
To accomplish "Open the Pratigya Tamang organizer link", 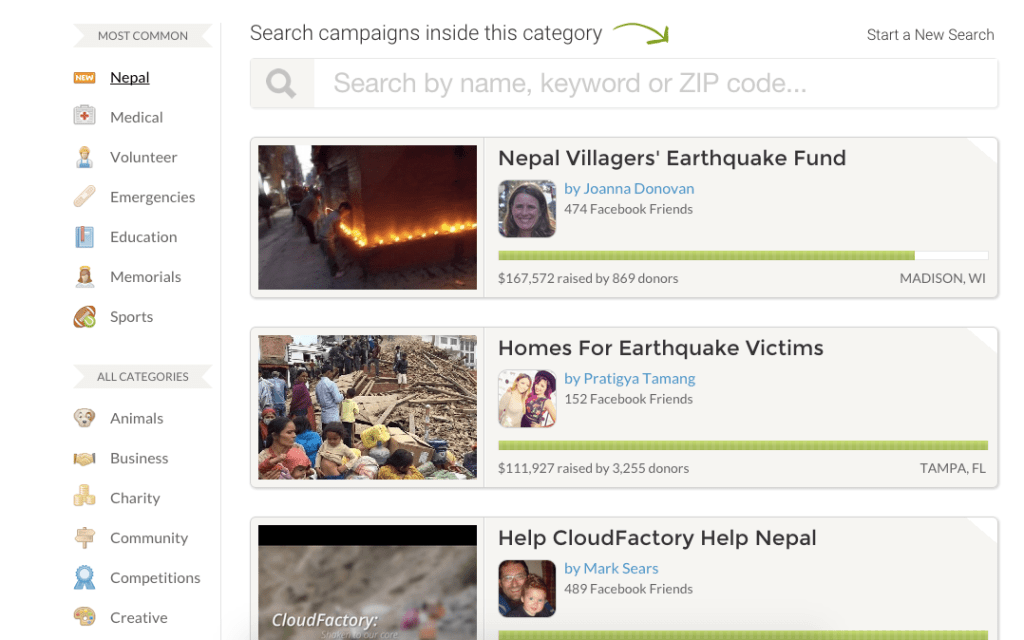I will (x=630, y=378).
